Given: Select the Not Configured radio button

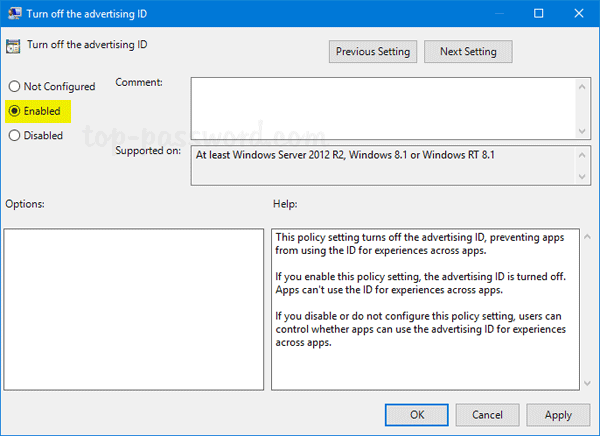Looking at the screenshot, I should 14,87.
